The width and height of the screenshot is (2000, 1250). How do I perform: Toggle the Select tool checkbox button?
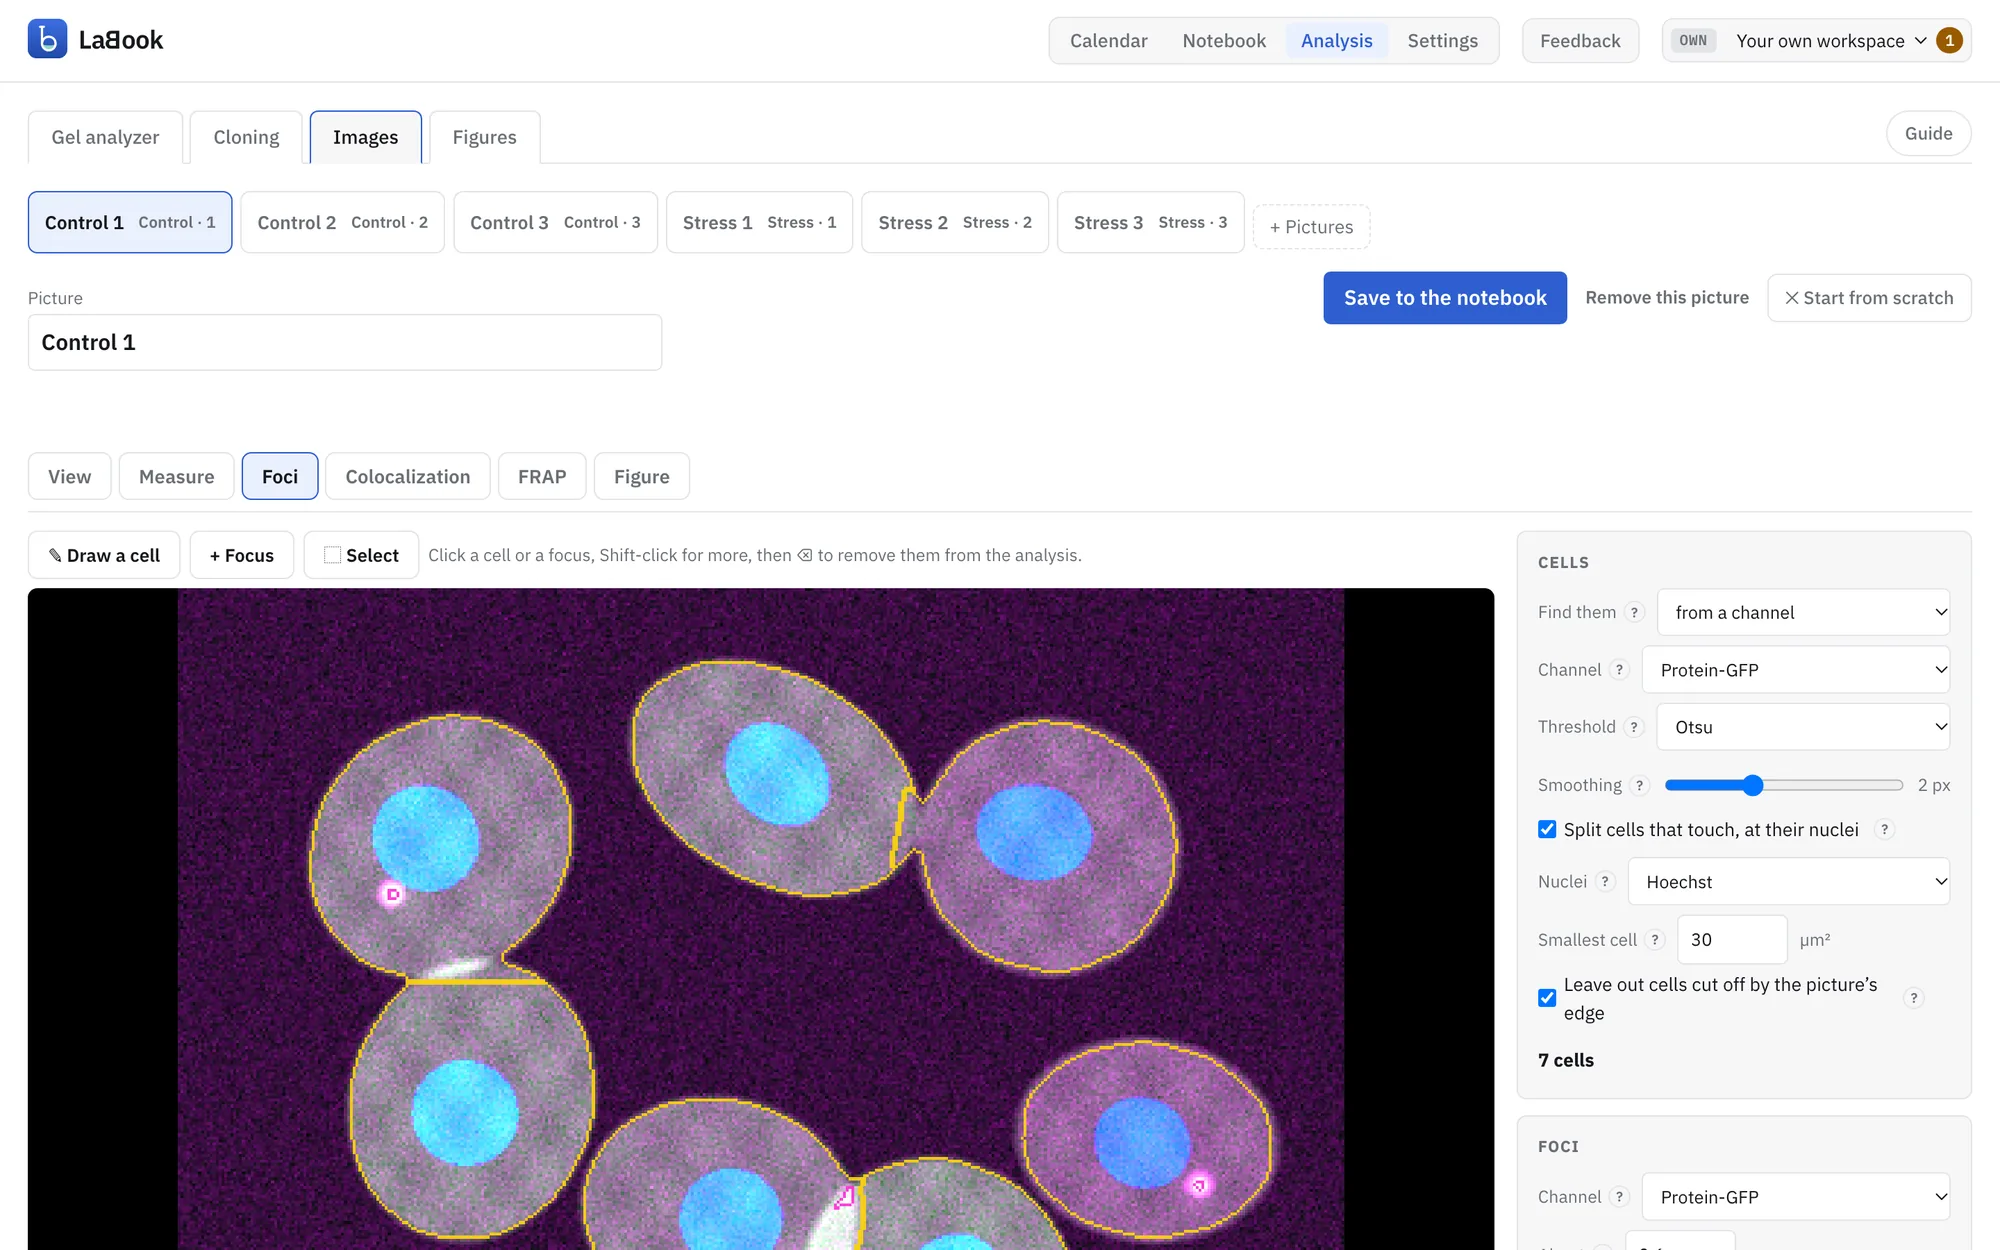click(x=361, y=555)
